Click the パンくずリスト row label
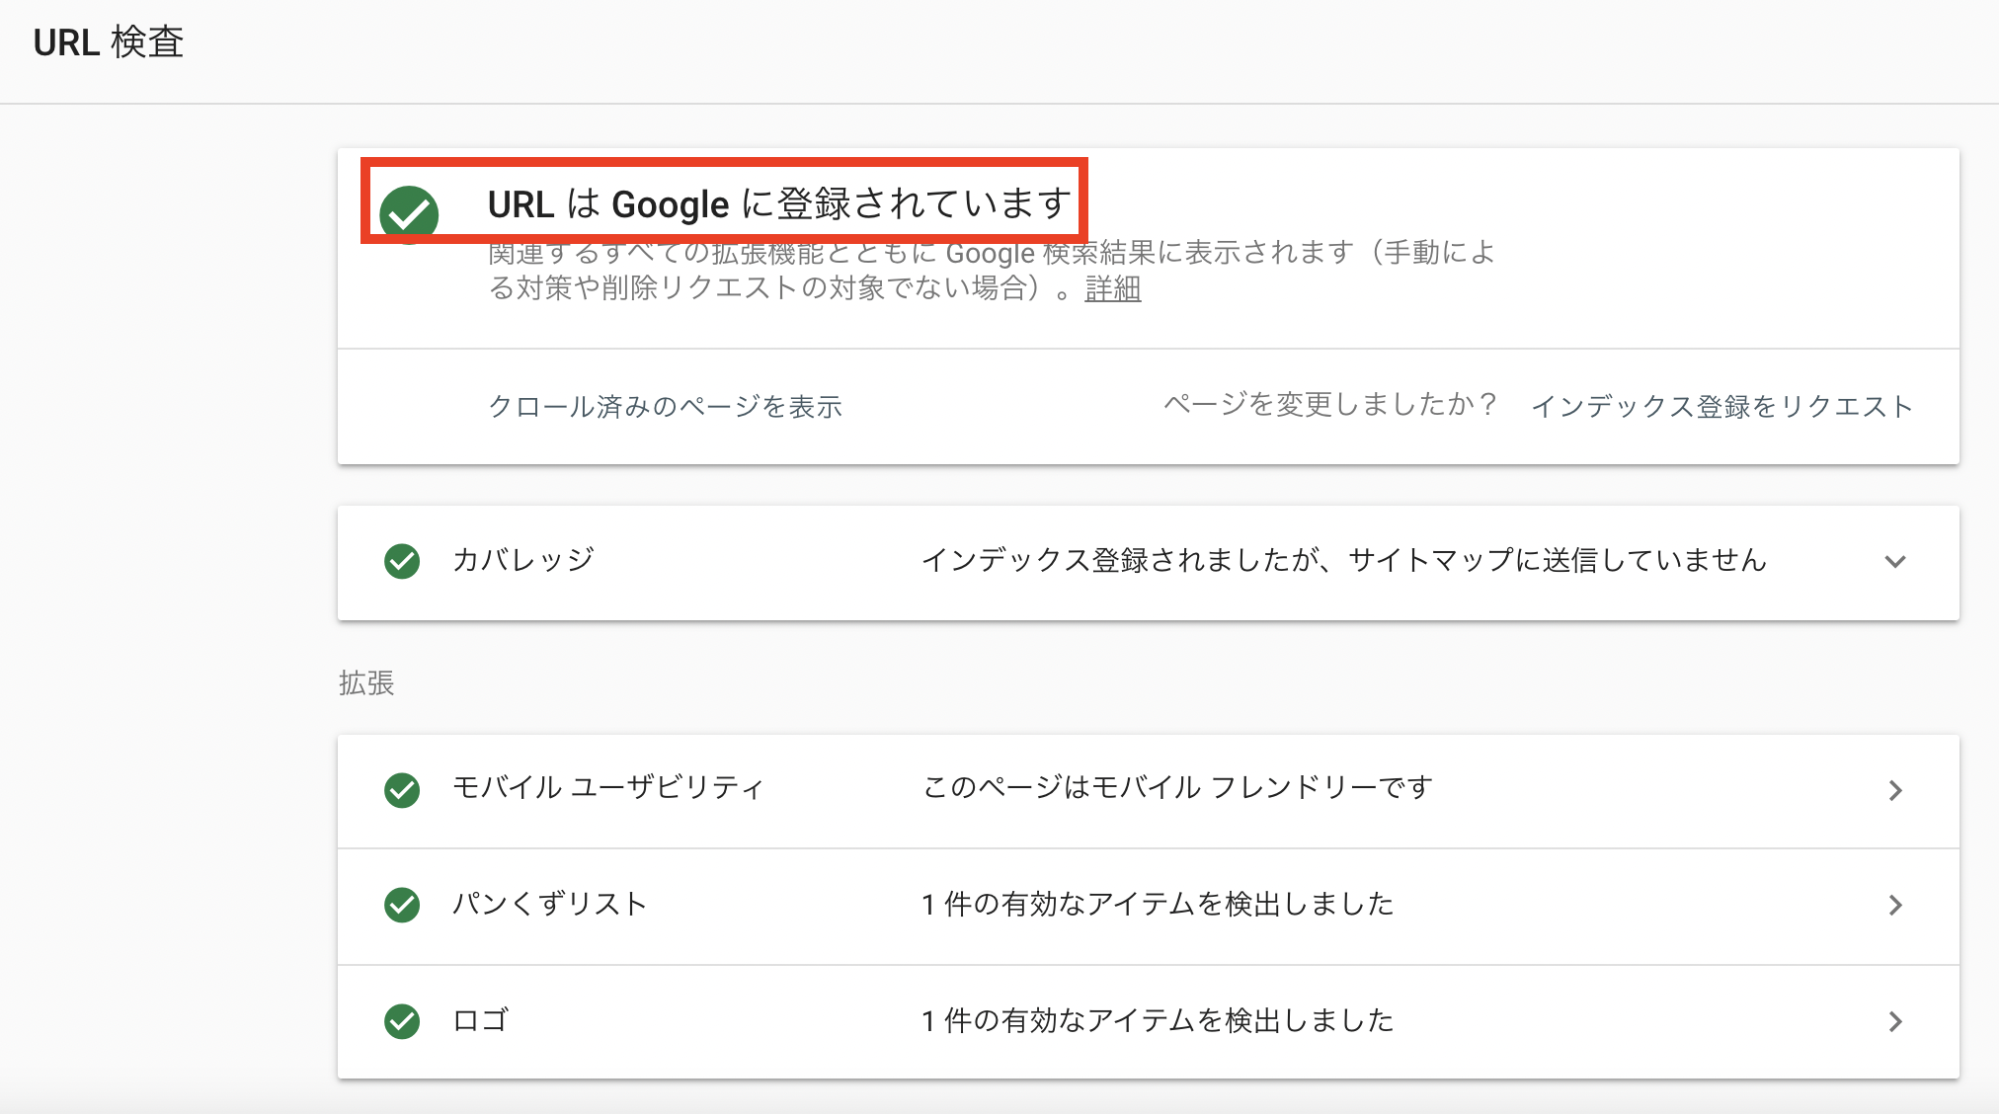The width and height of the screenshot is (1999, 1115). pos(550,904)
